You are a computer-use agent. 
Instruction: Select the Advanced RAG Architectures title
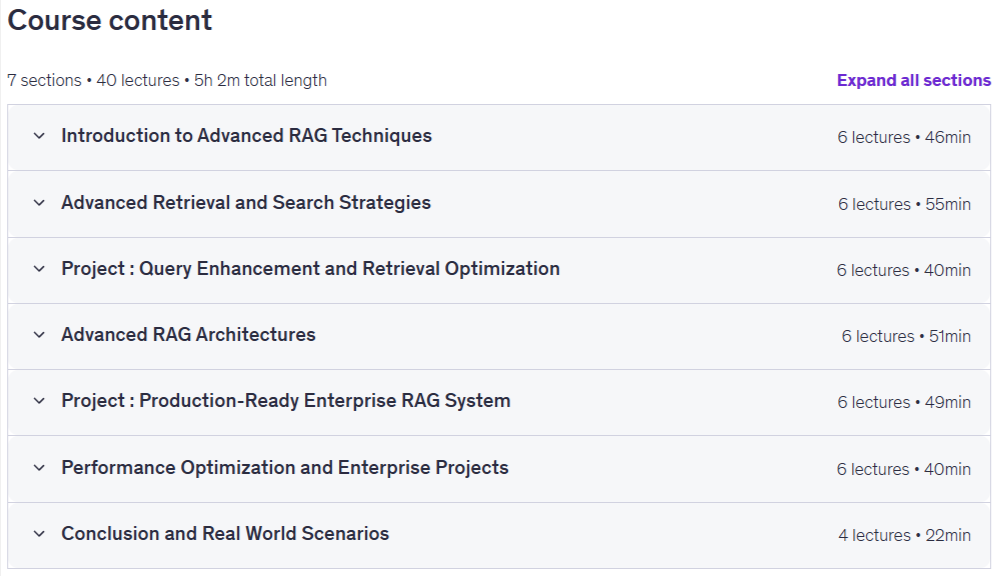pyautogui.click(x=188, y=335)
